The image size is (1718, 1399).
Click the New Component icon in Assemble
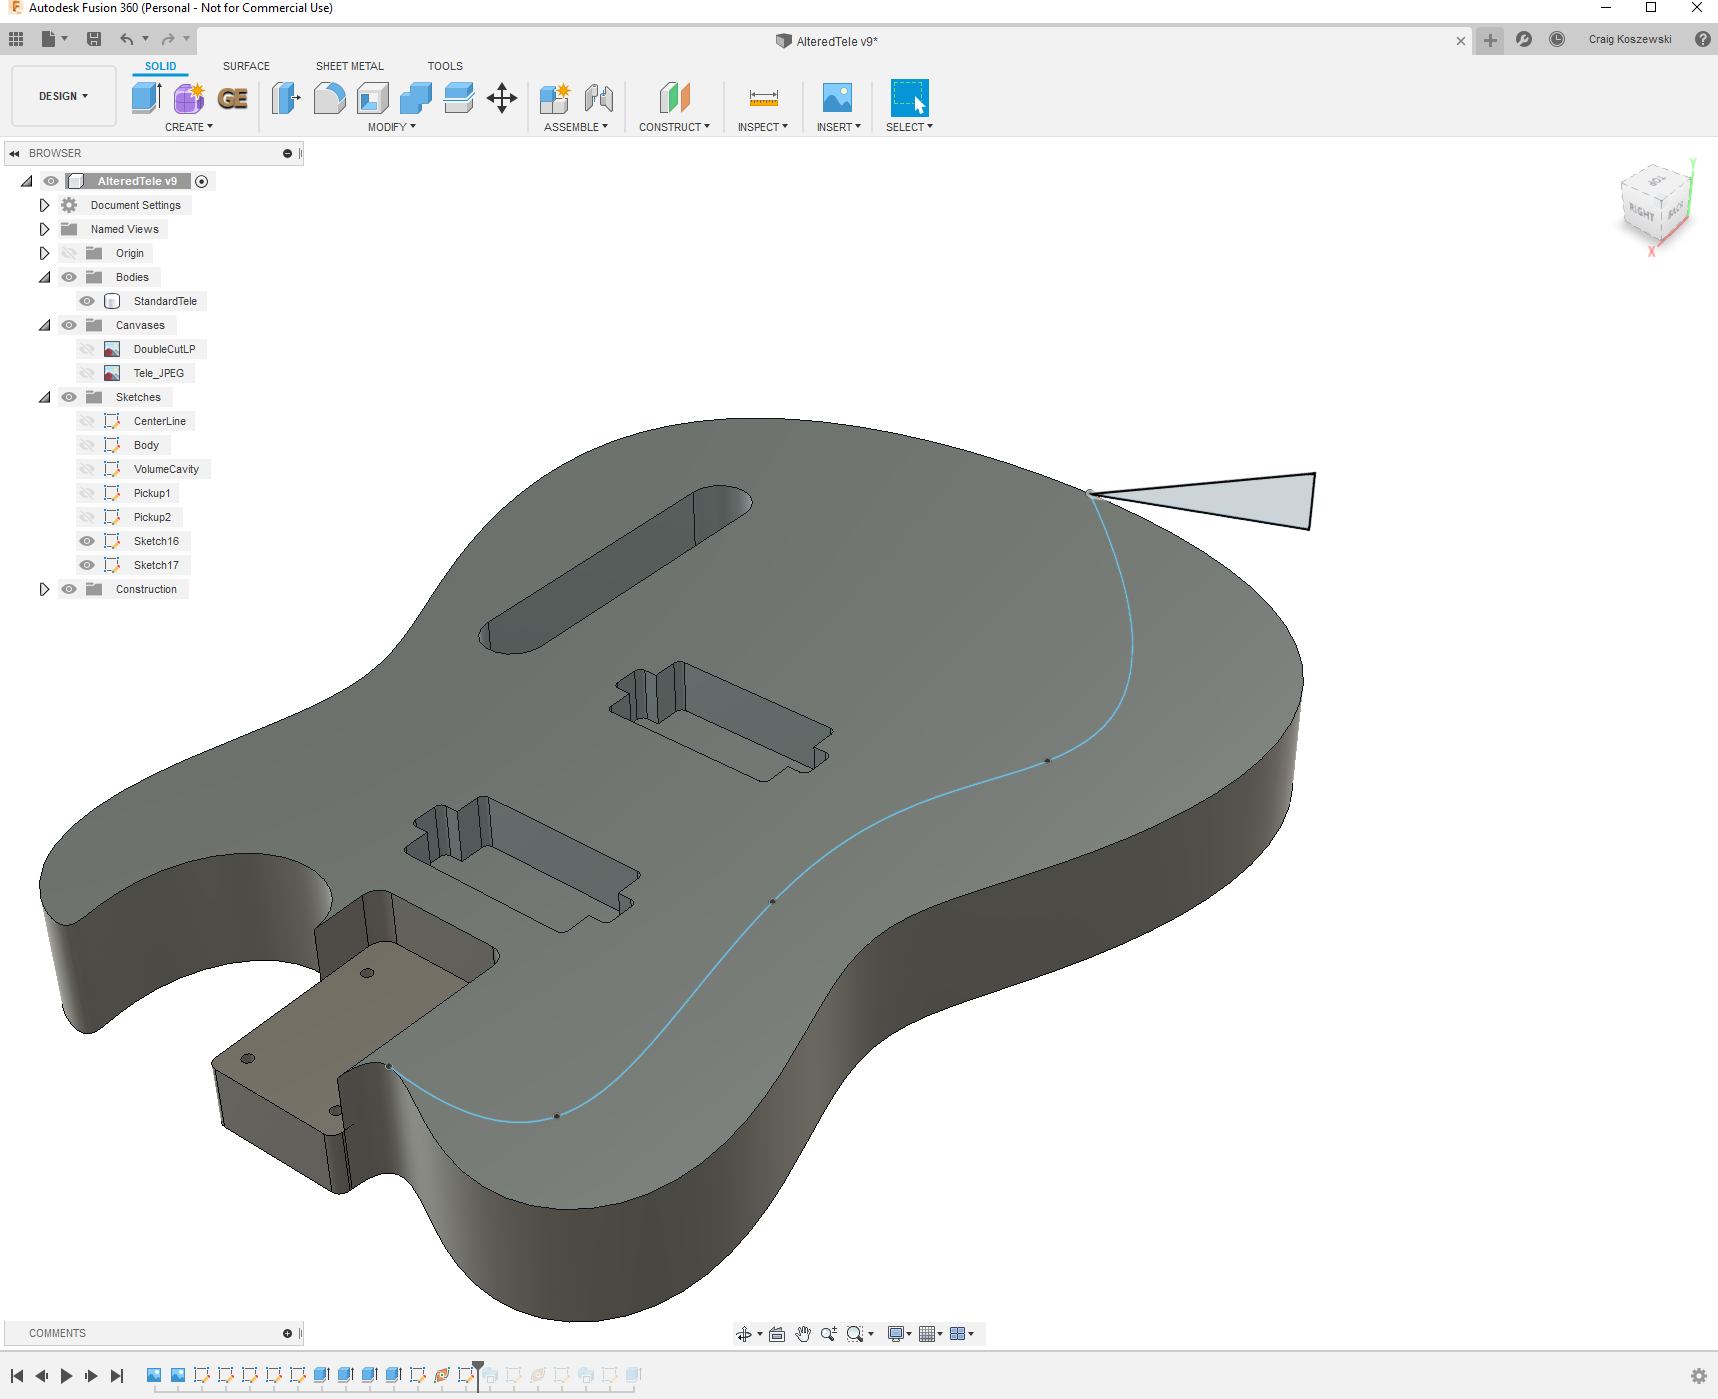(x=555, y=97)
